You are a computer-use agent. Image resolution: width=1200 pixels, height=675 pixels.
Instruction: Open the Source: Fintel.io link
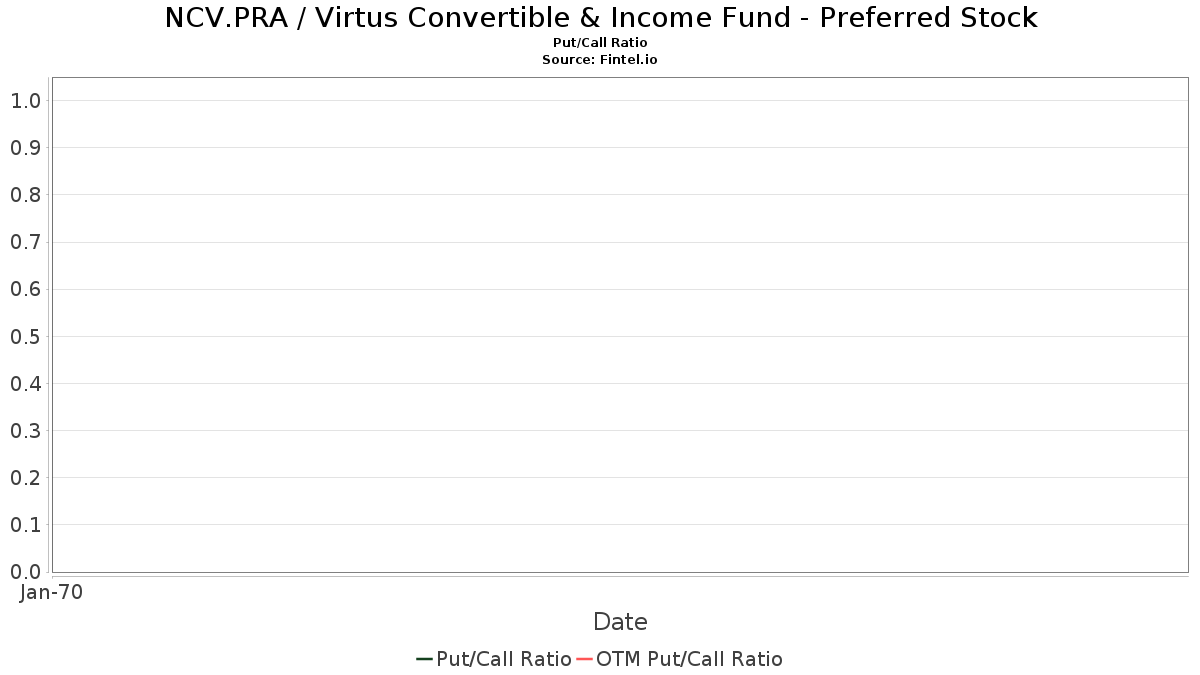tap(600, 60)
